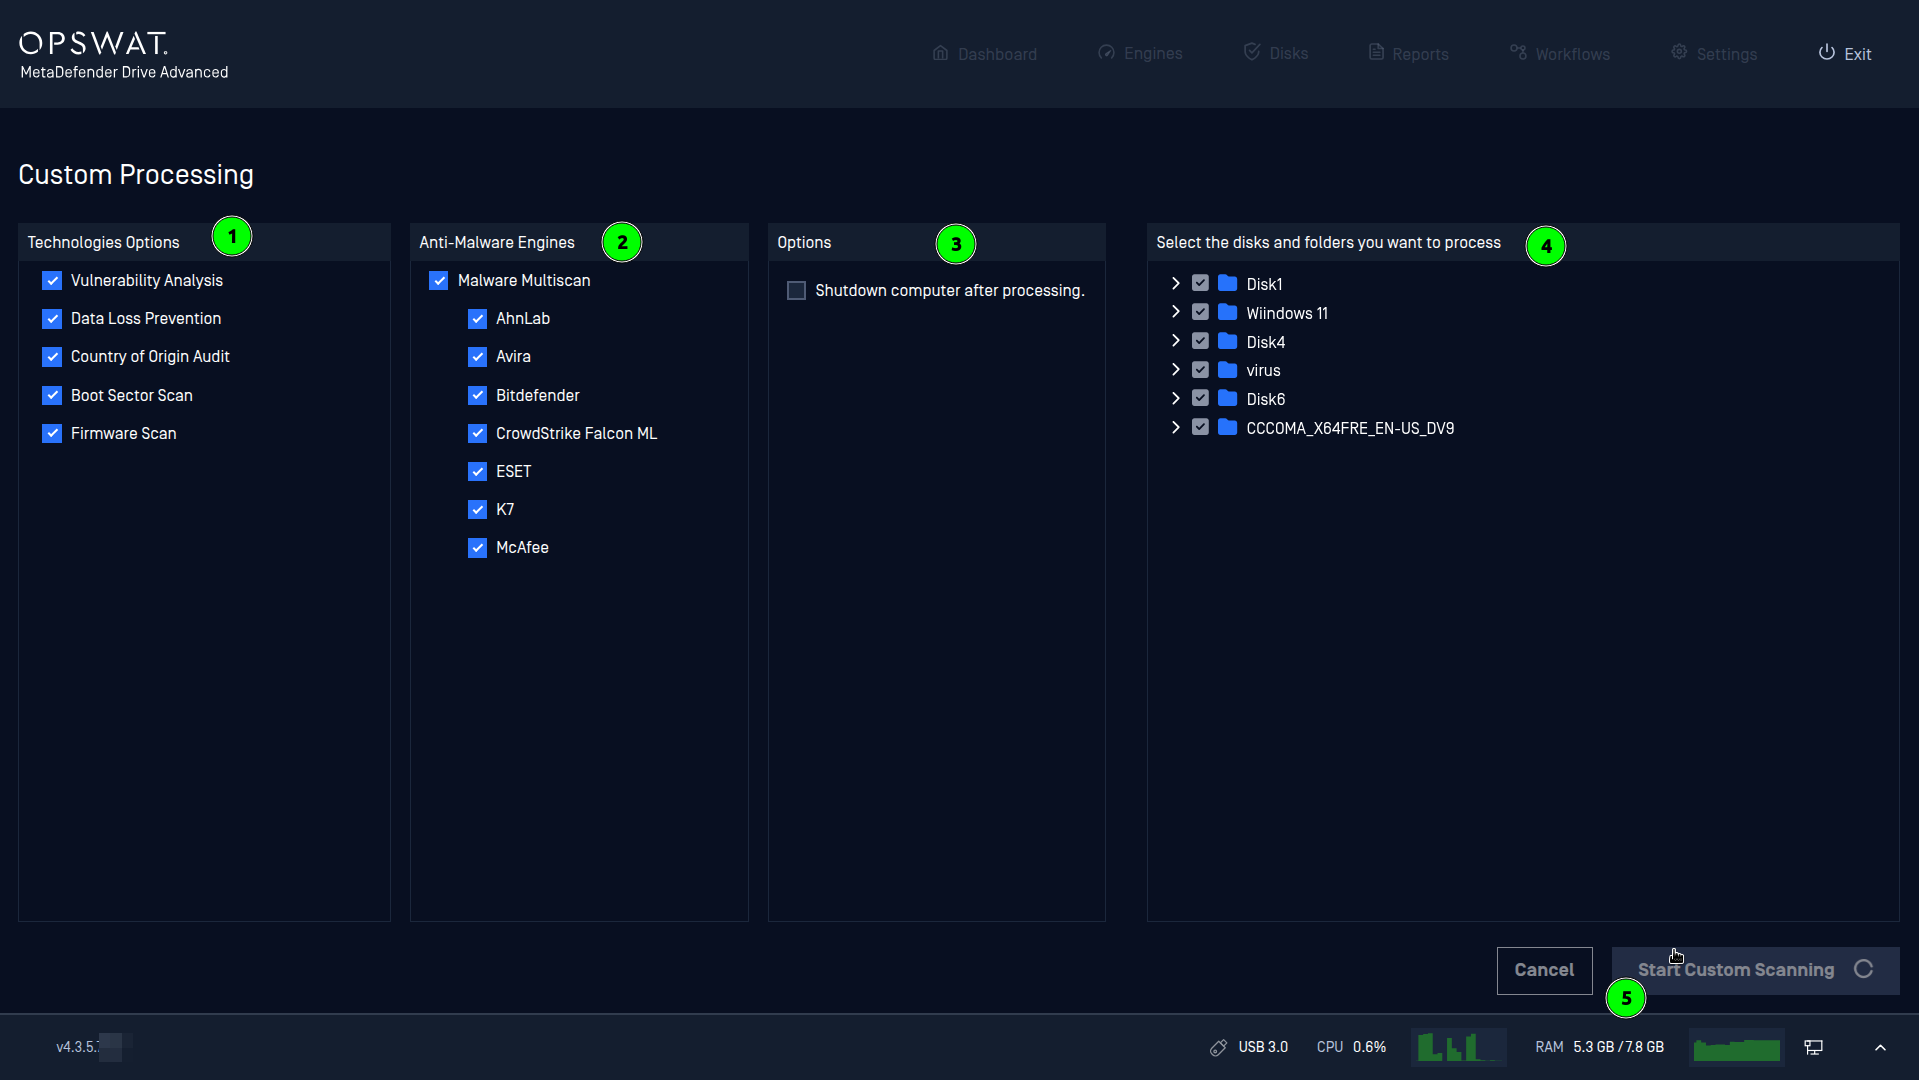Viewport: 1919px width, 1080px height.
Task: Expand the virus folder node
Action: tap(1175, 370)
